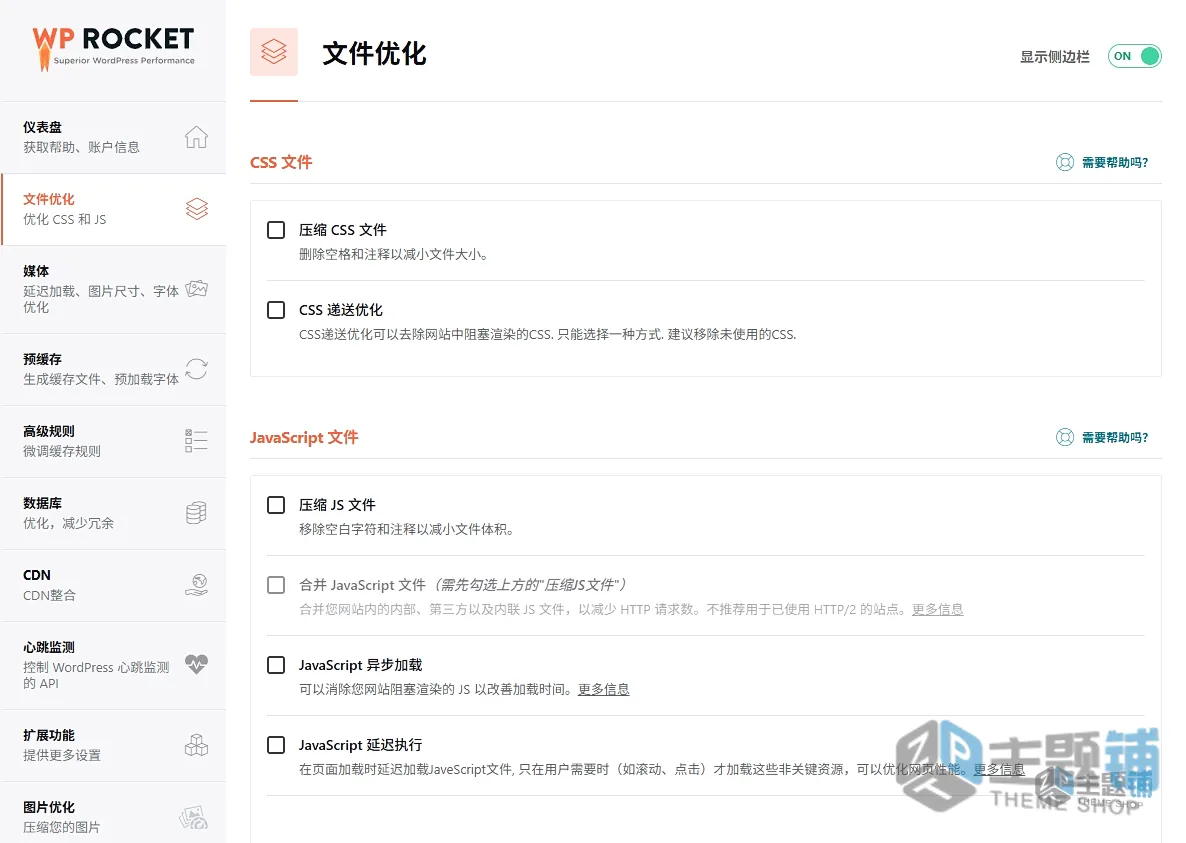The height and width of the screenshot is (843, 1186).
Task: Click the CSS 递送优化 label text
Action: tap(340, 310)
